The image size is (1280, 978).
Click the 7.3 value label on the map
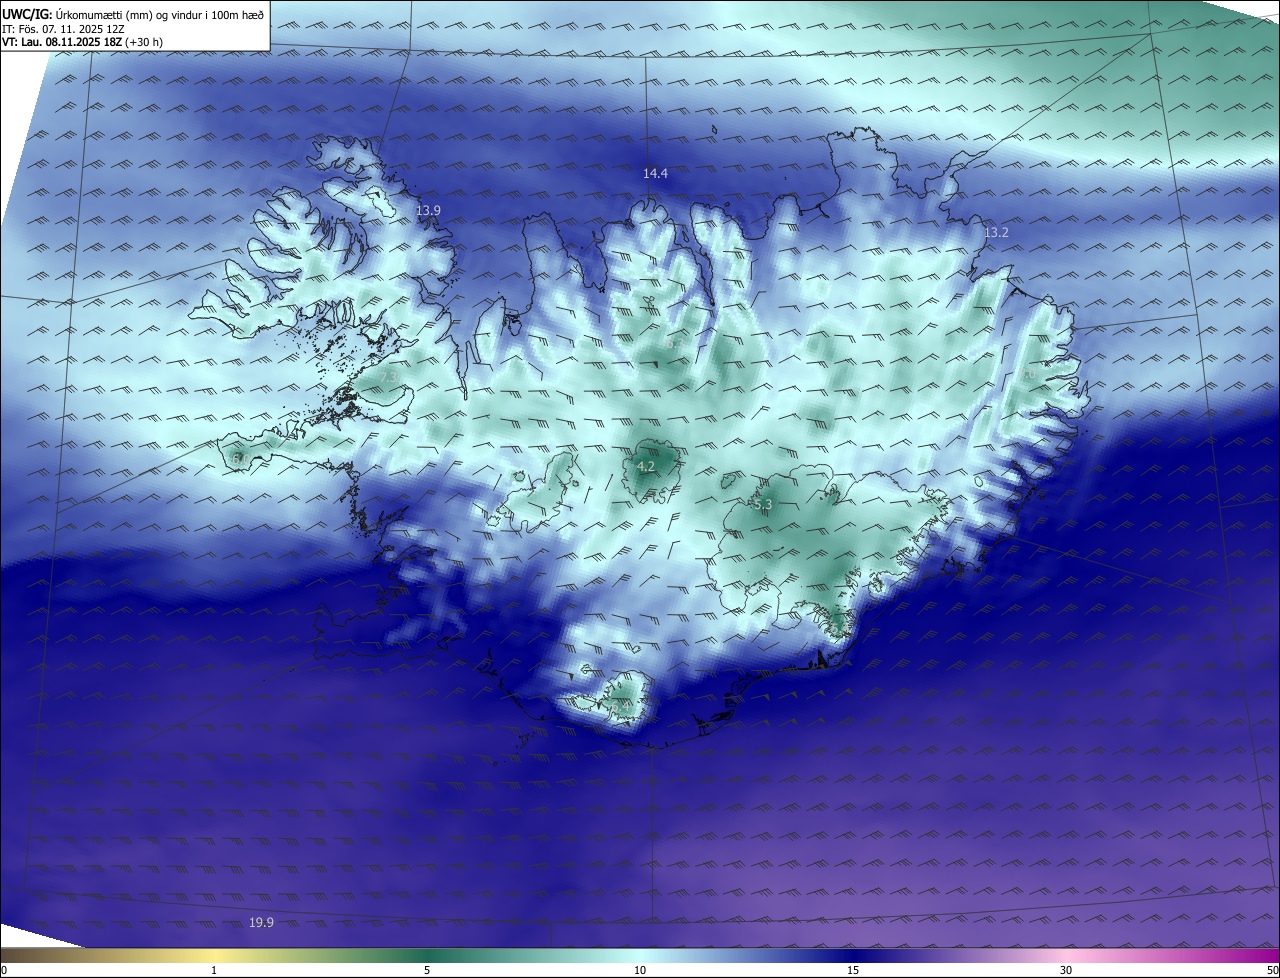(x=388, y=377)
